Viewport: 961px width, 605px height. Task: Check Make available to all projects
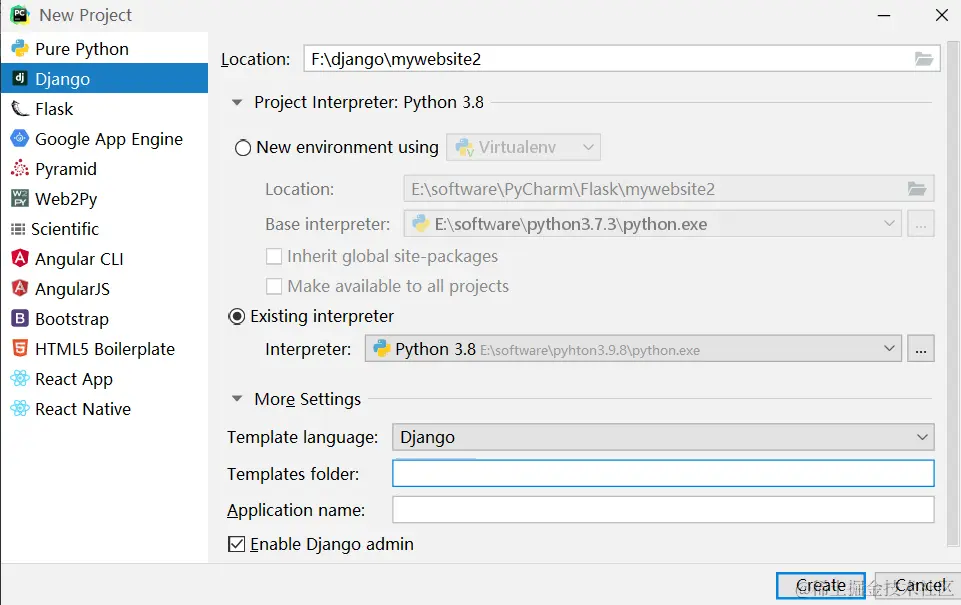click(273, 286)
